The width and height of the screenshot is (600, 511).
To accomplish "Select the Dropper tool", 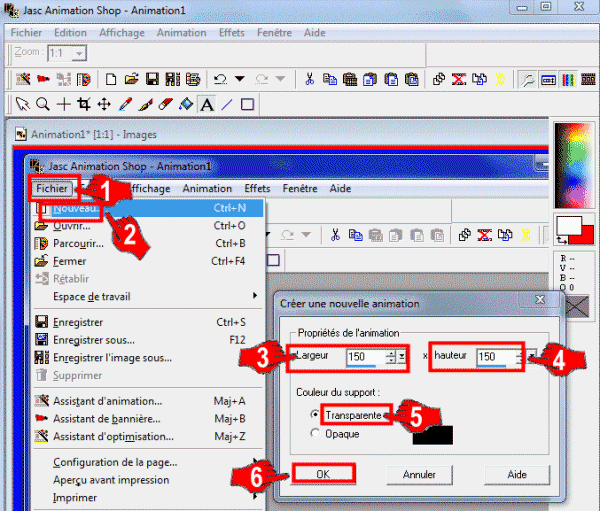I will tap(125, 104).
